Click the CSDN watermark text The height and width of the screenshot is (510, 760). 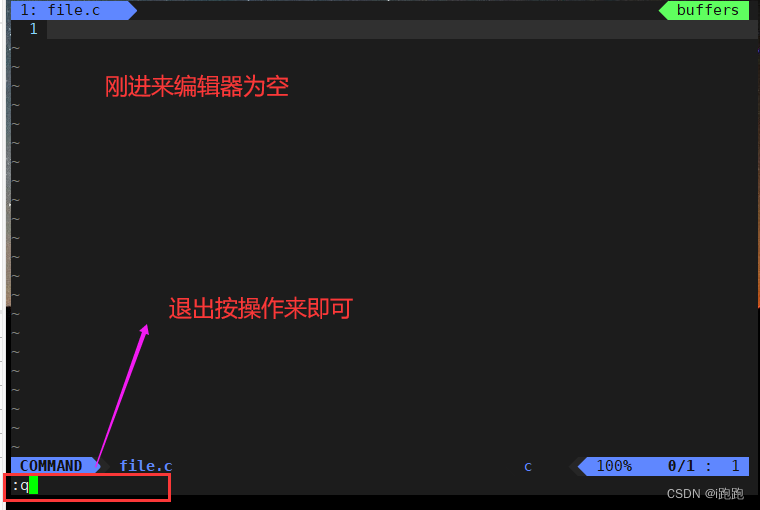pyautogui.click(x=705, y=494)
